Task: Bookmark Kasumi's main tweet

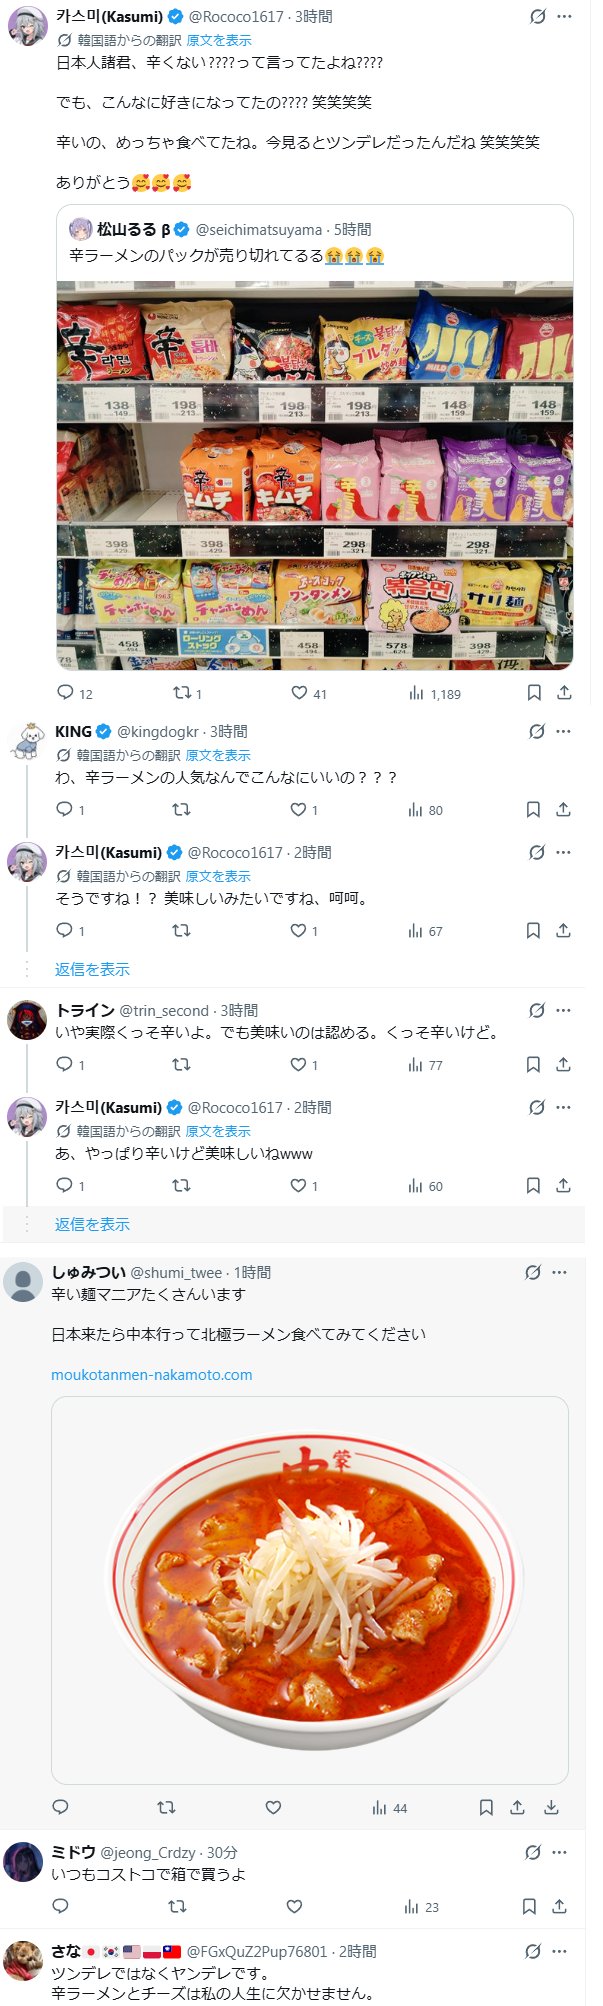Action: pyautogui.click(x=534, y=693)
